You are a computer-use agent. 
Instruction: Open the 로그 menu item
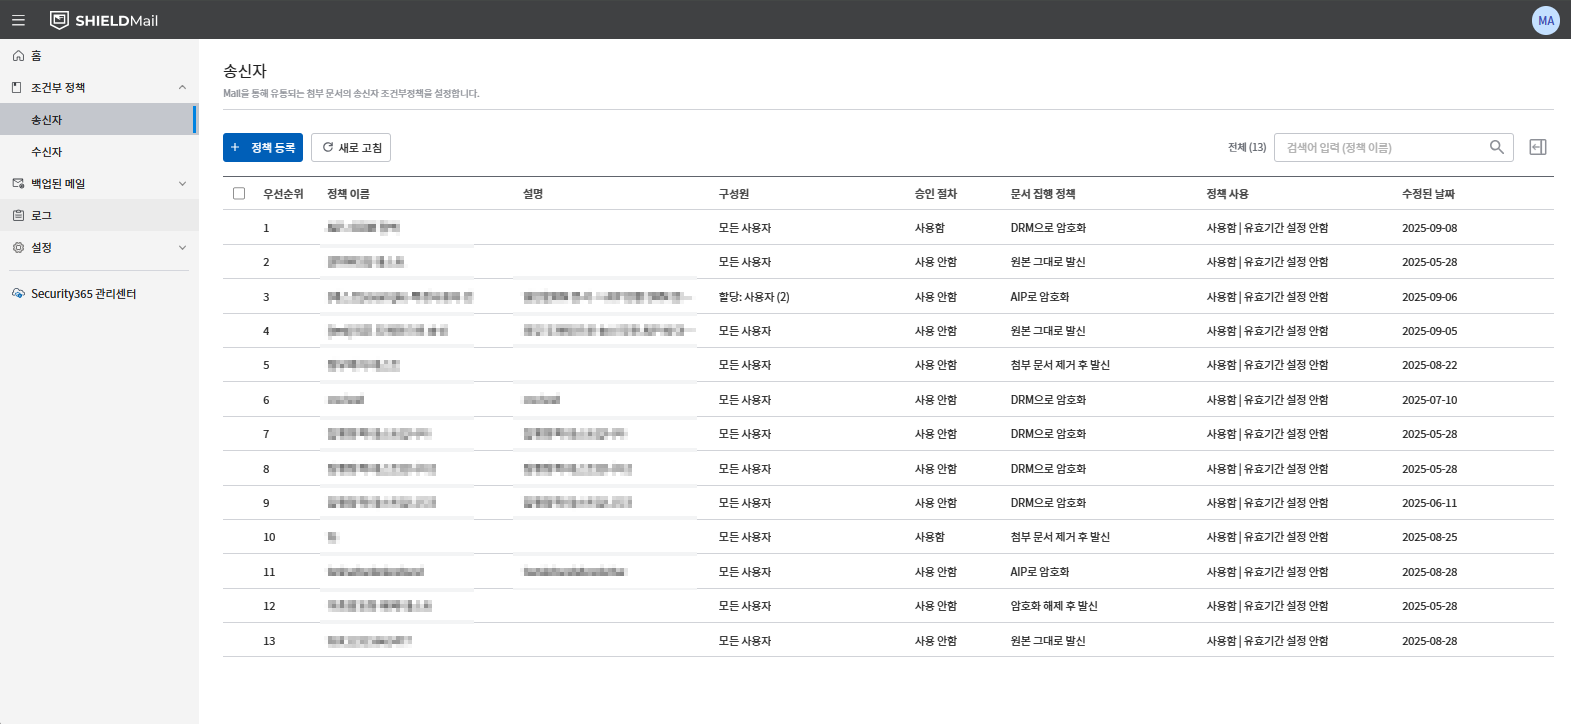point(99,216)
